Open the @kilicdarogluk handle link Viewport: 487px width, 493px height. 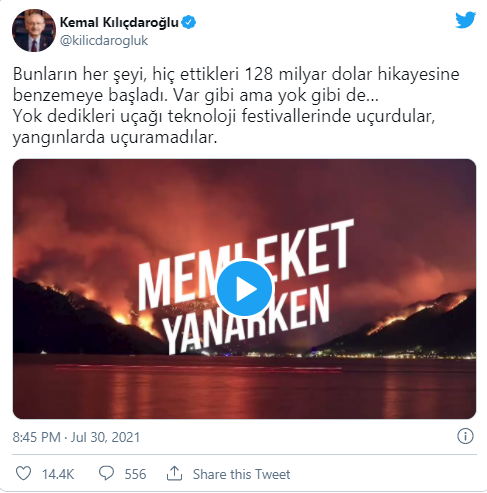pos(104,41)
